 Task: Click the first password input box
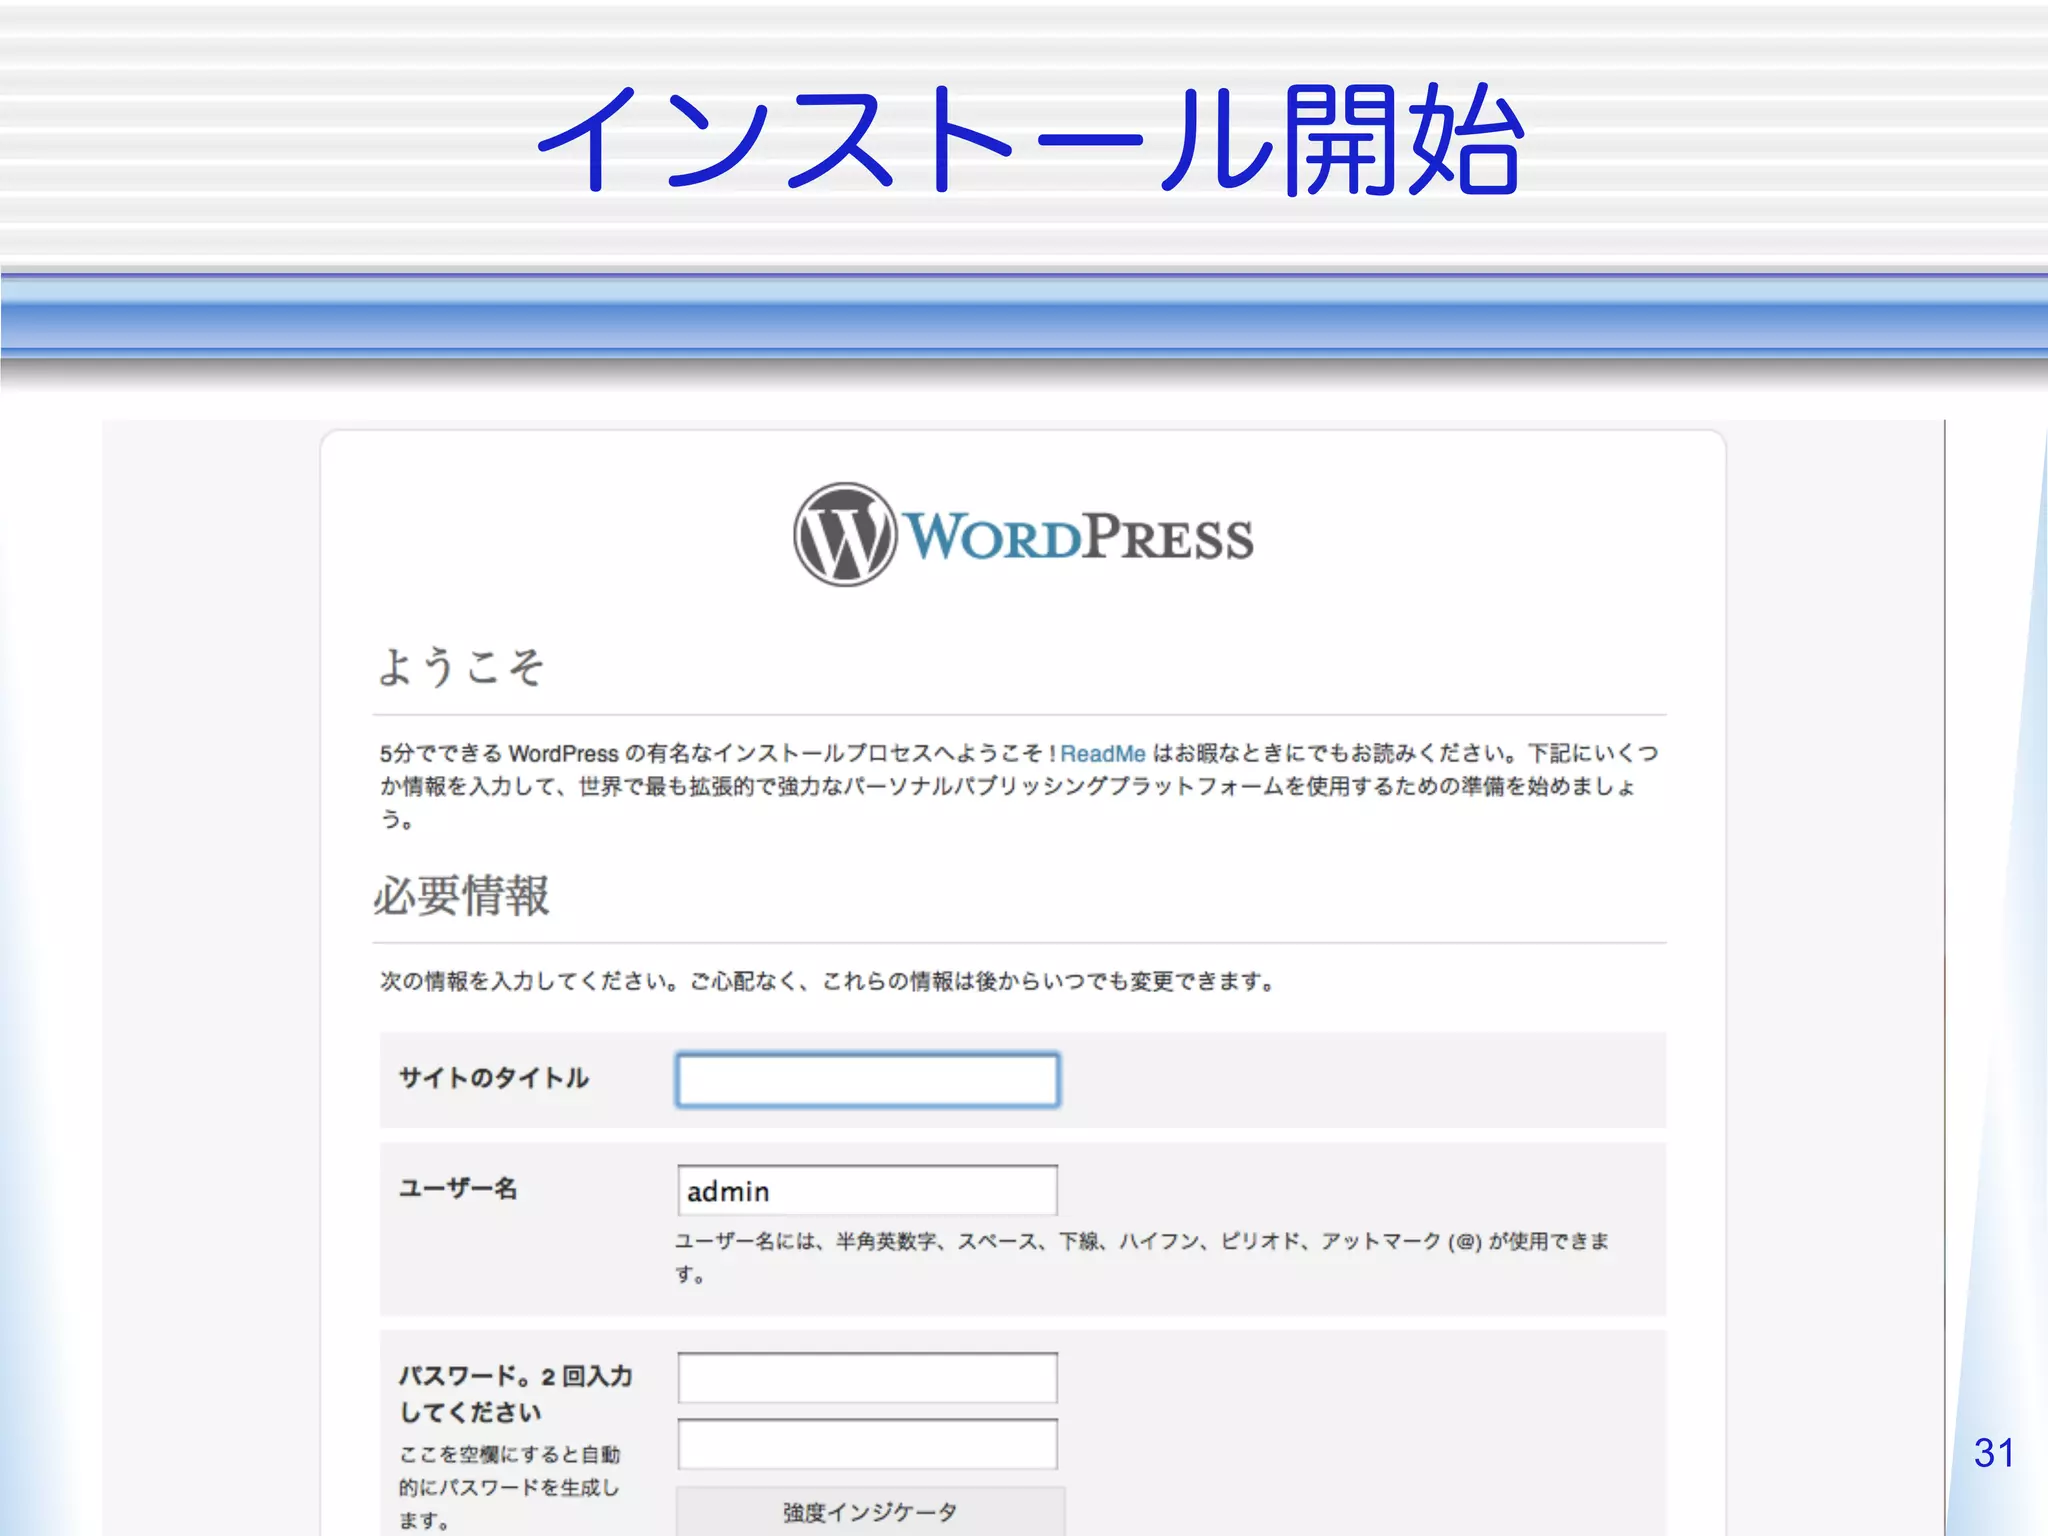(x=867, y=1378)
